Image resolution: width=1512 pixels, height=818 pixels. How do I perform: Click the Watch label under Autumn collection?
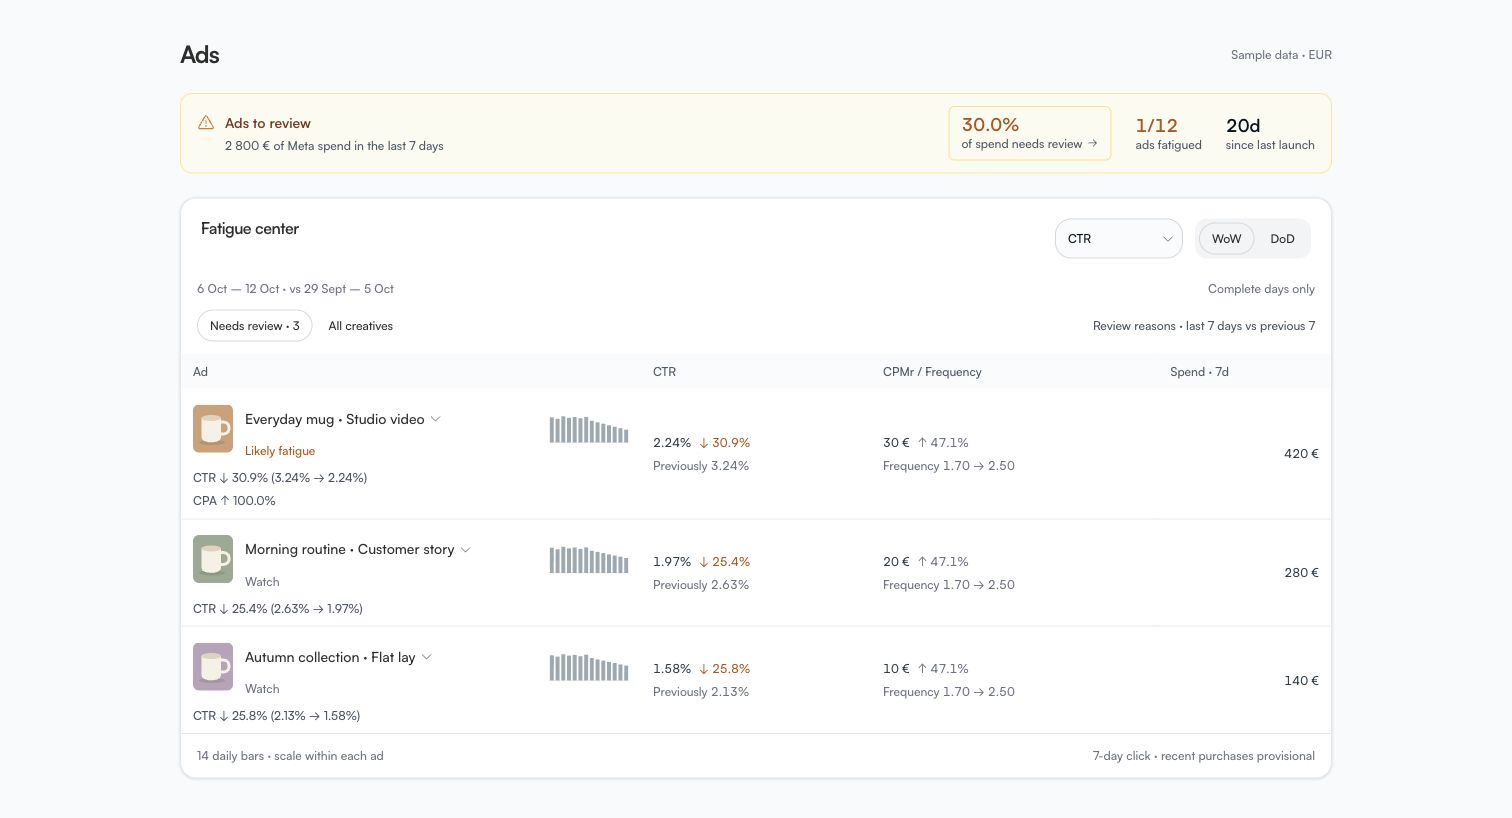[x=262, y=688]
